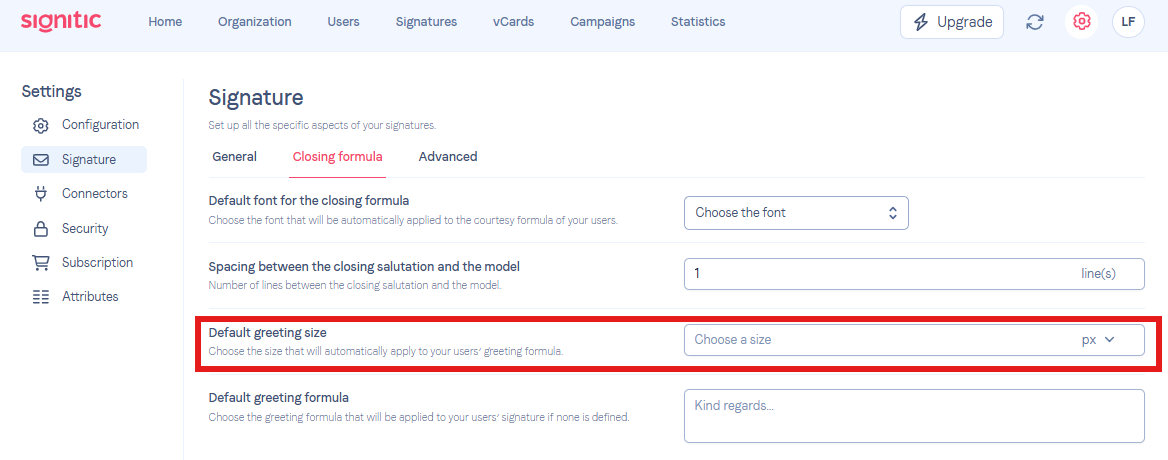Open the Choose the font dropdown
The width and height of the screenshot is (1168, 460).
coord(796,213)
